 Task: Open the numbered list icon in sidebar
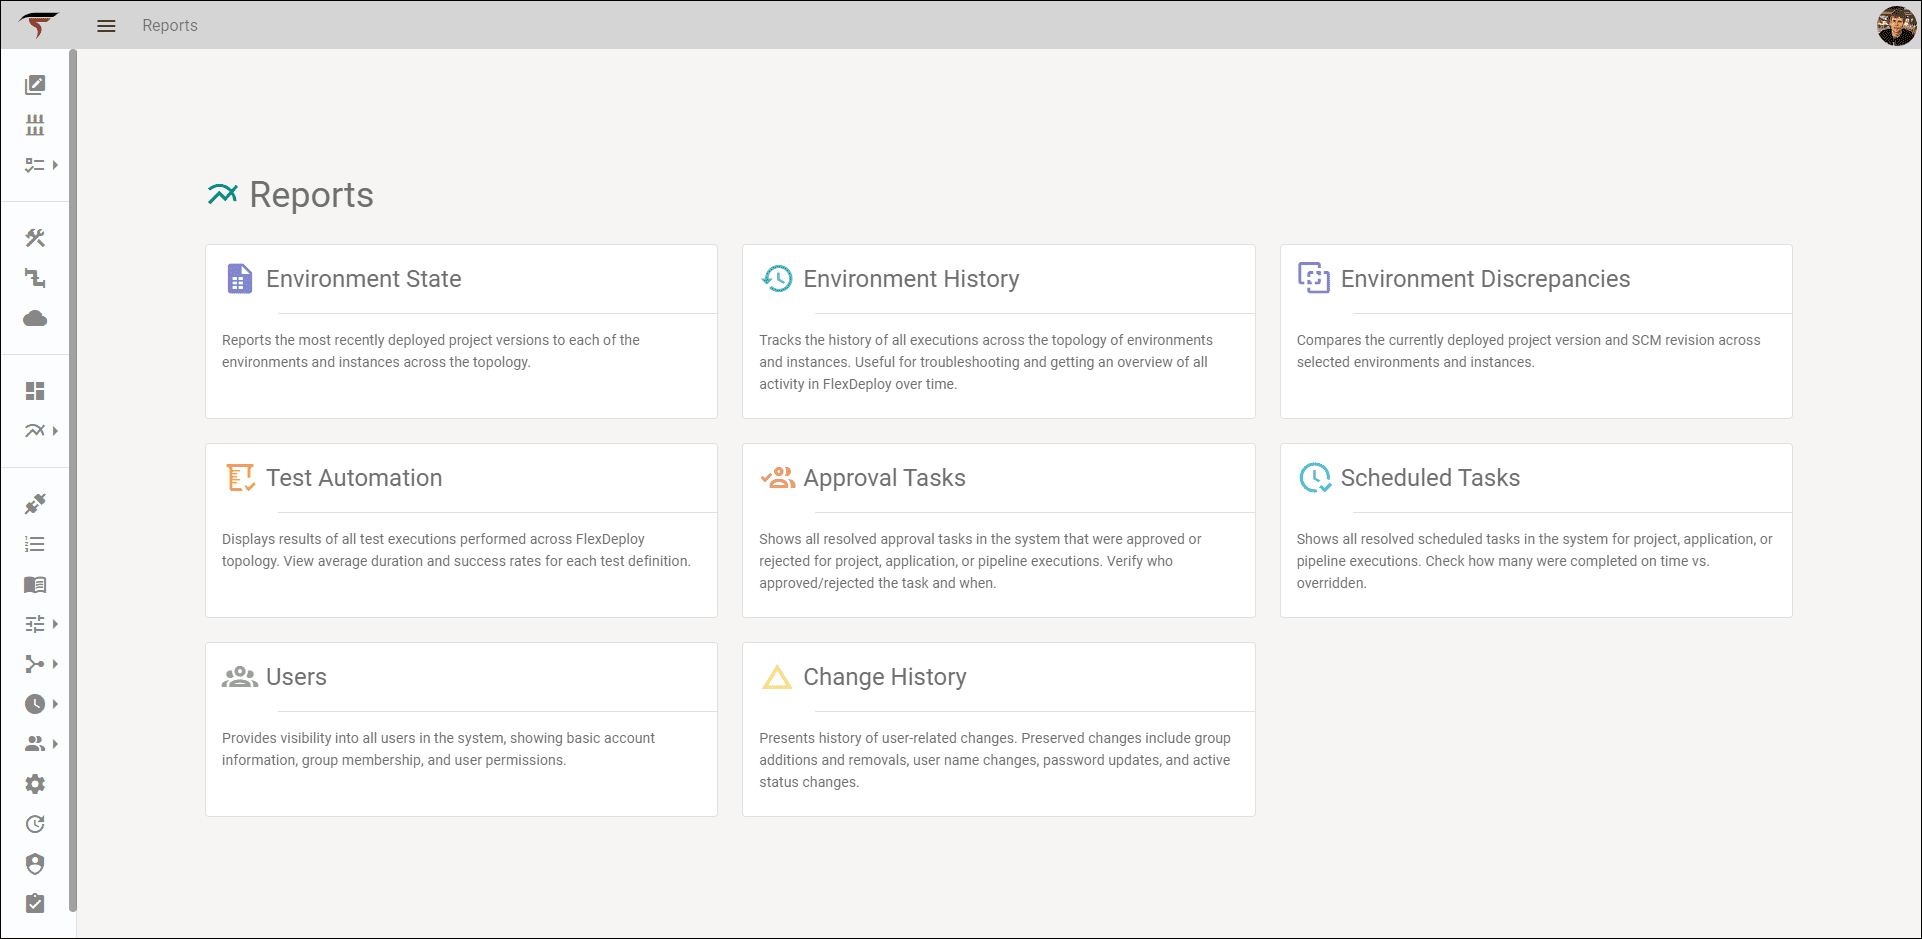pos(35,544)
